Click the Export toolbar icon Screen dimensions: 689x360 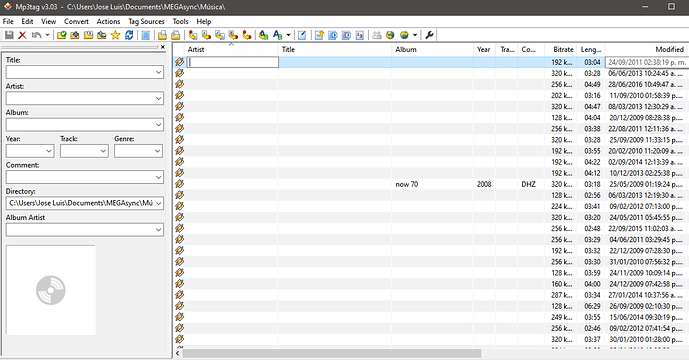click(319, 35)
